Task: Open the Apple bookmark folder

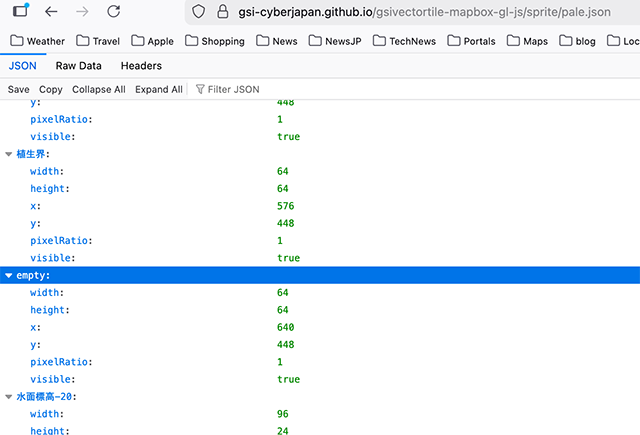Action: (x=152, y=41)
